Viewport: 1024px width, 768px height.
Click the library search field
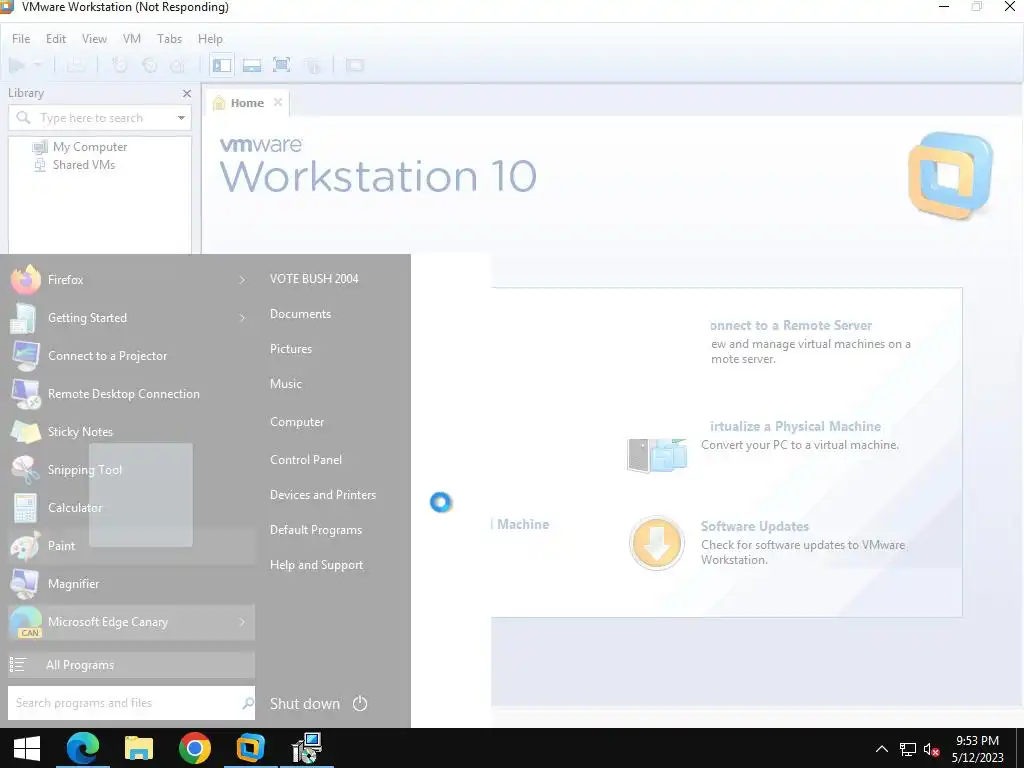pyautogui.click(x=99, y=118)
